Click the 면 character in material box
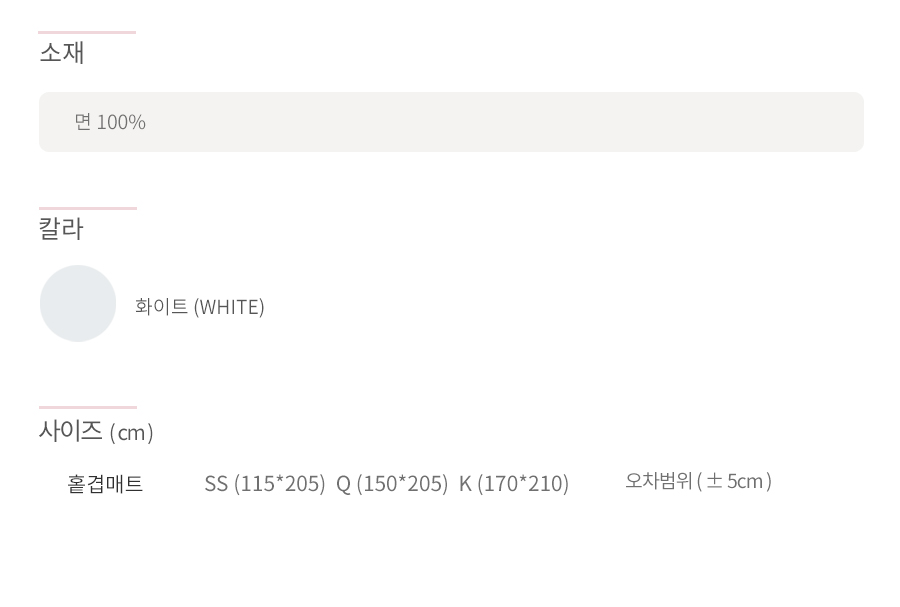 83,122
